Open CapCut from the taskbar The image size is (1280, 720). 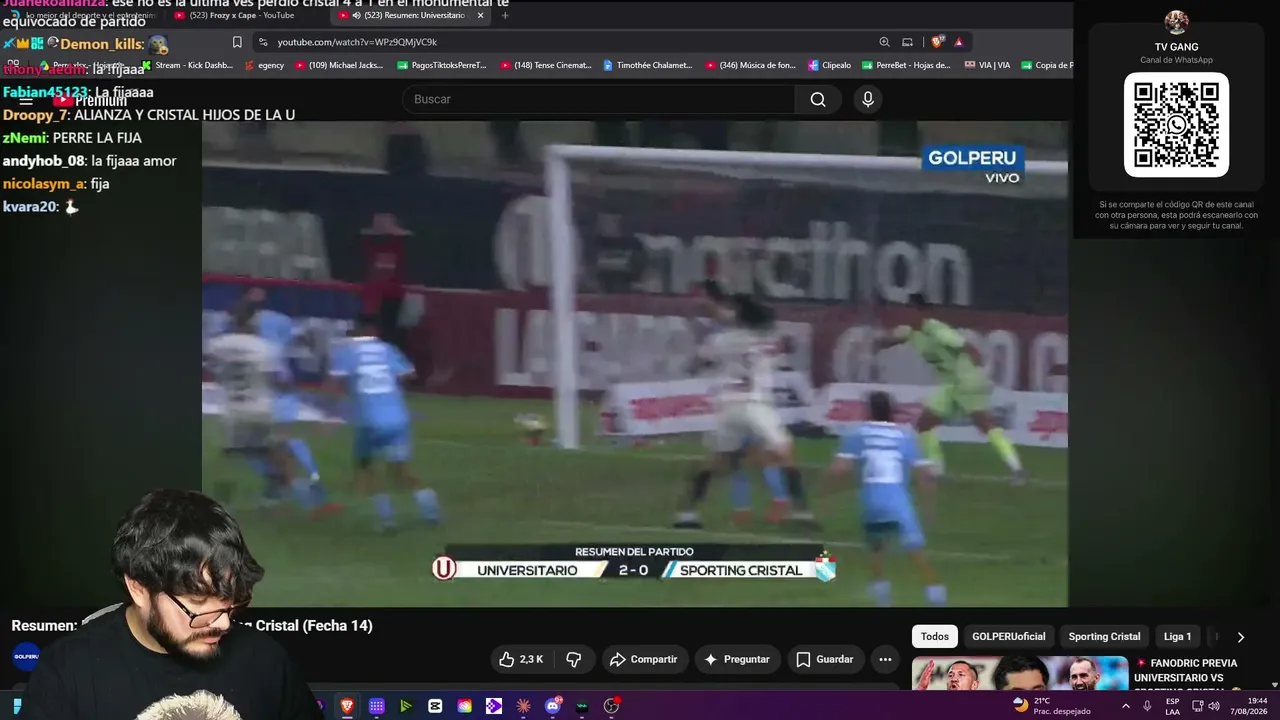click(x=435, y=706)
